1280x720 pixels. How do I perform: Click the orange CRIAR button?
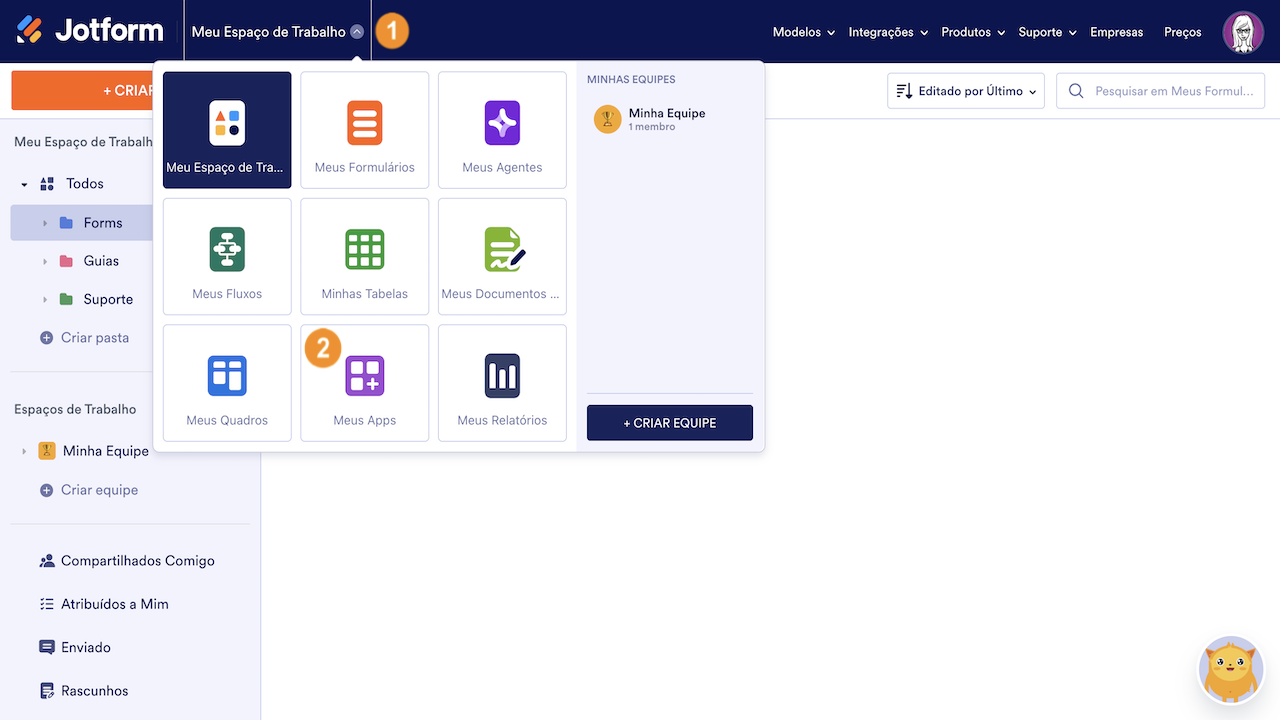83,91
